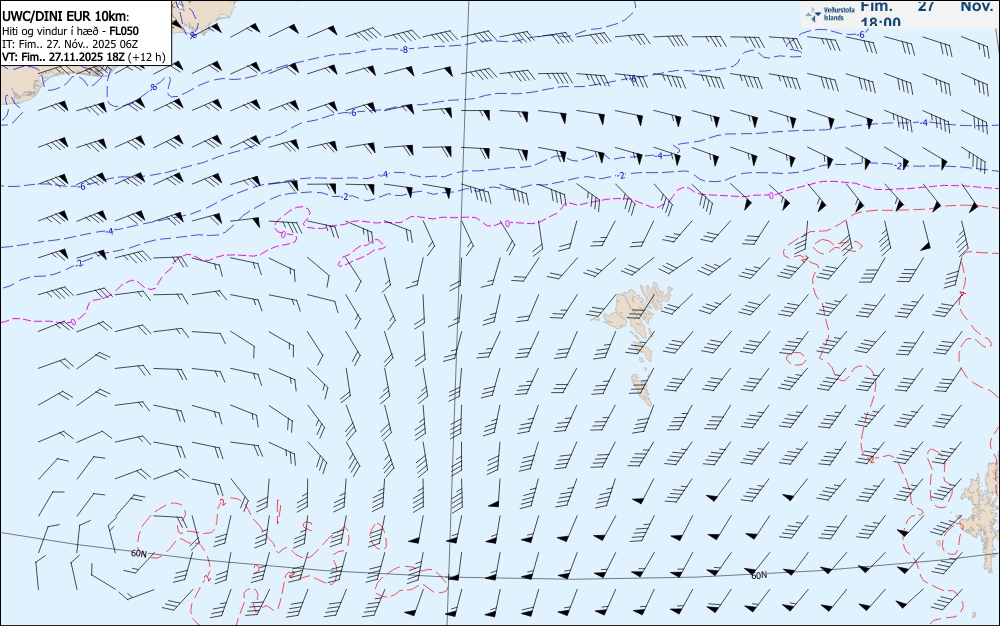Click the Veðurstofa Íslands logo
This screenshot has height=626, width=1000.
(x=830, y=14)
